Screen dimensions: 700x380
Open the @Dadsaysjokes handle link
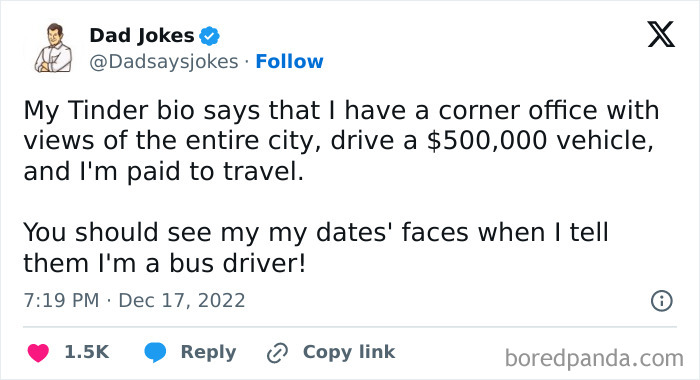[164, 62]
